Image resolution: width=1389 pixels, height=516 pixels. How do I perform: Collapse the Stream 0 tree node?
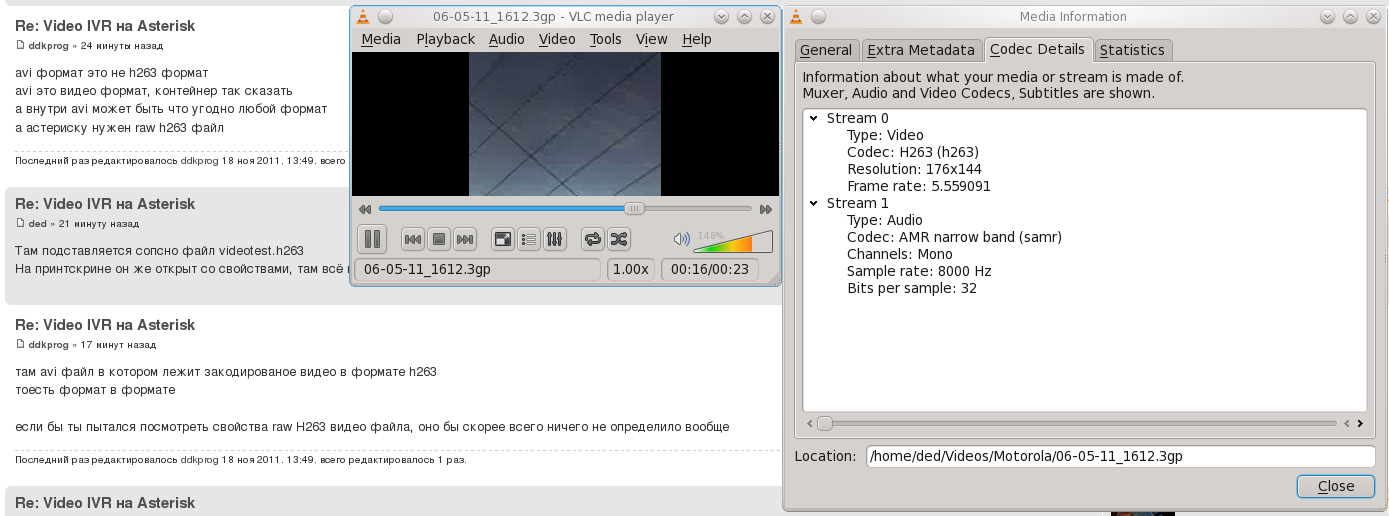(x=814, y=118)
